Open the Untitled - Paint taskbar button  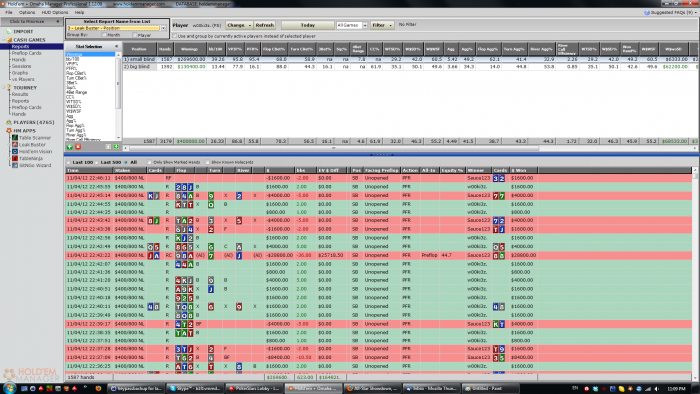point(490,389)
